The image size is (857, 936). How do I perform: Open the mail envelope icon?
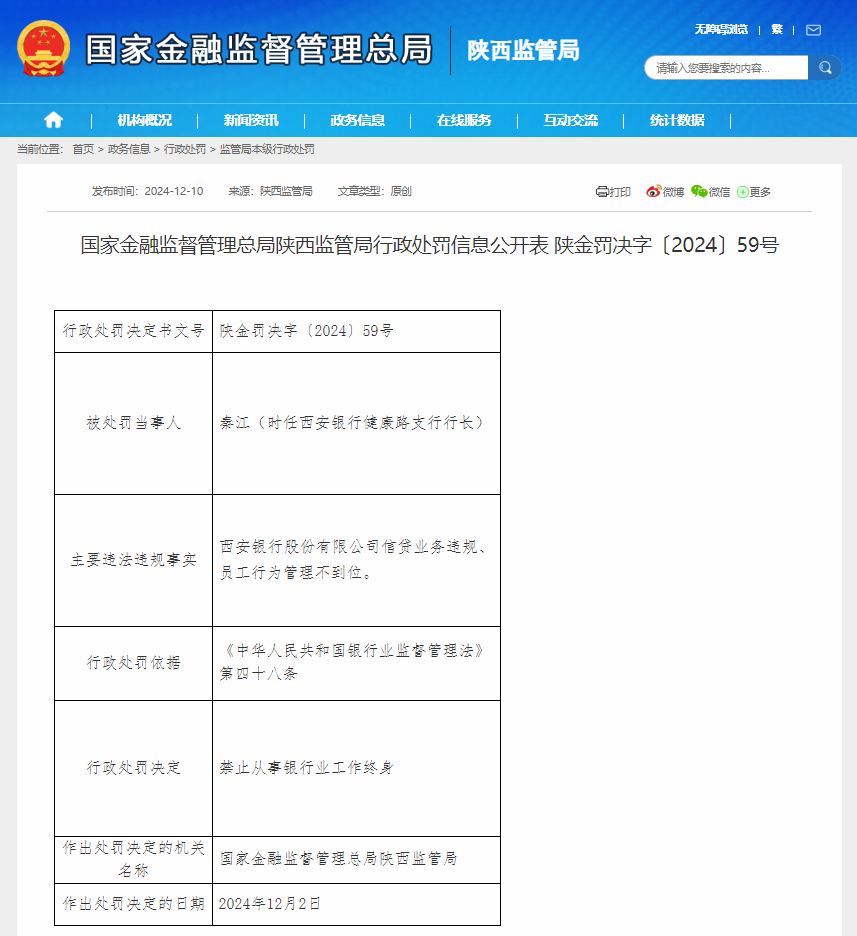pos(813,30)
